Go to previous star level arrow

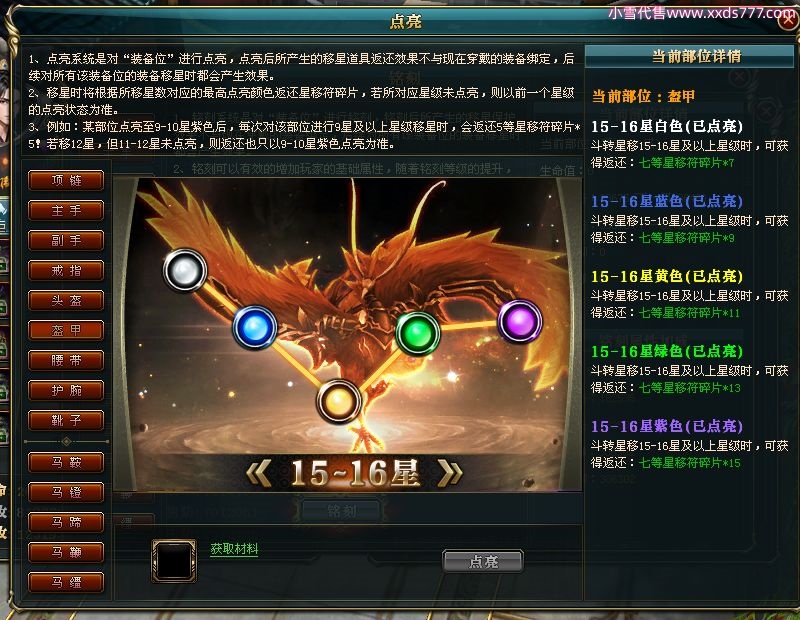point(259,474)
